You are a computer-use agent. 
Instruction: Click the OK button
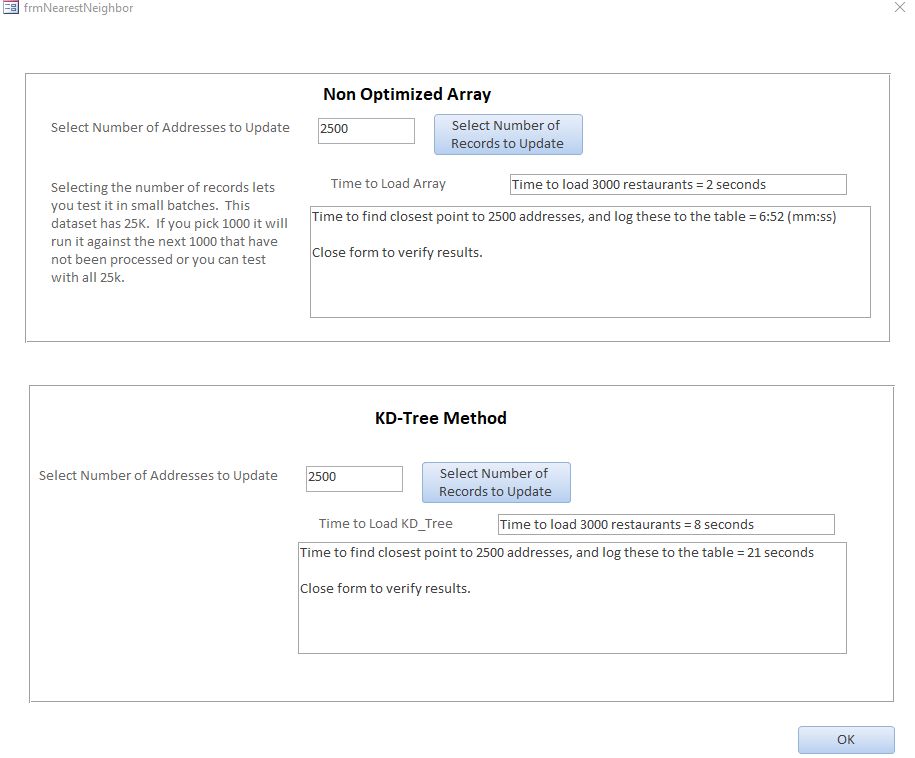point(846,739)
